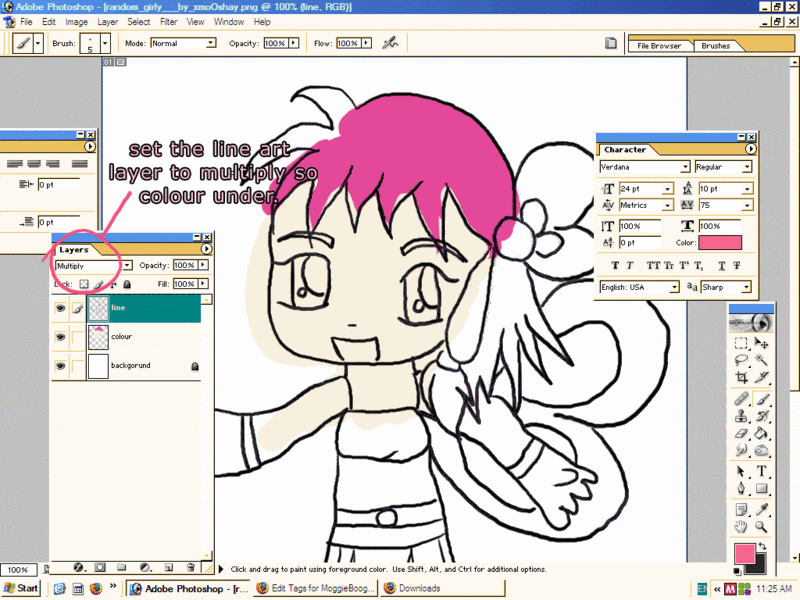The width and height of the screenshot is (800, 600).
Task: Create a new layer set folder
Action: tap(121, 567)
